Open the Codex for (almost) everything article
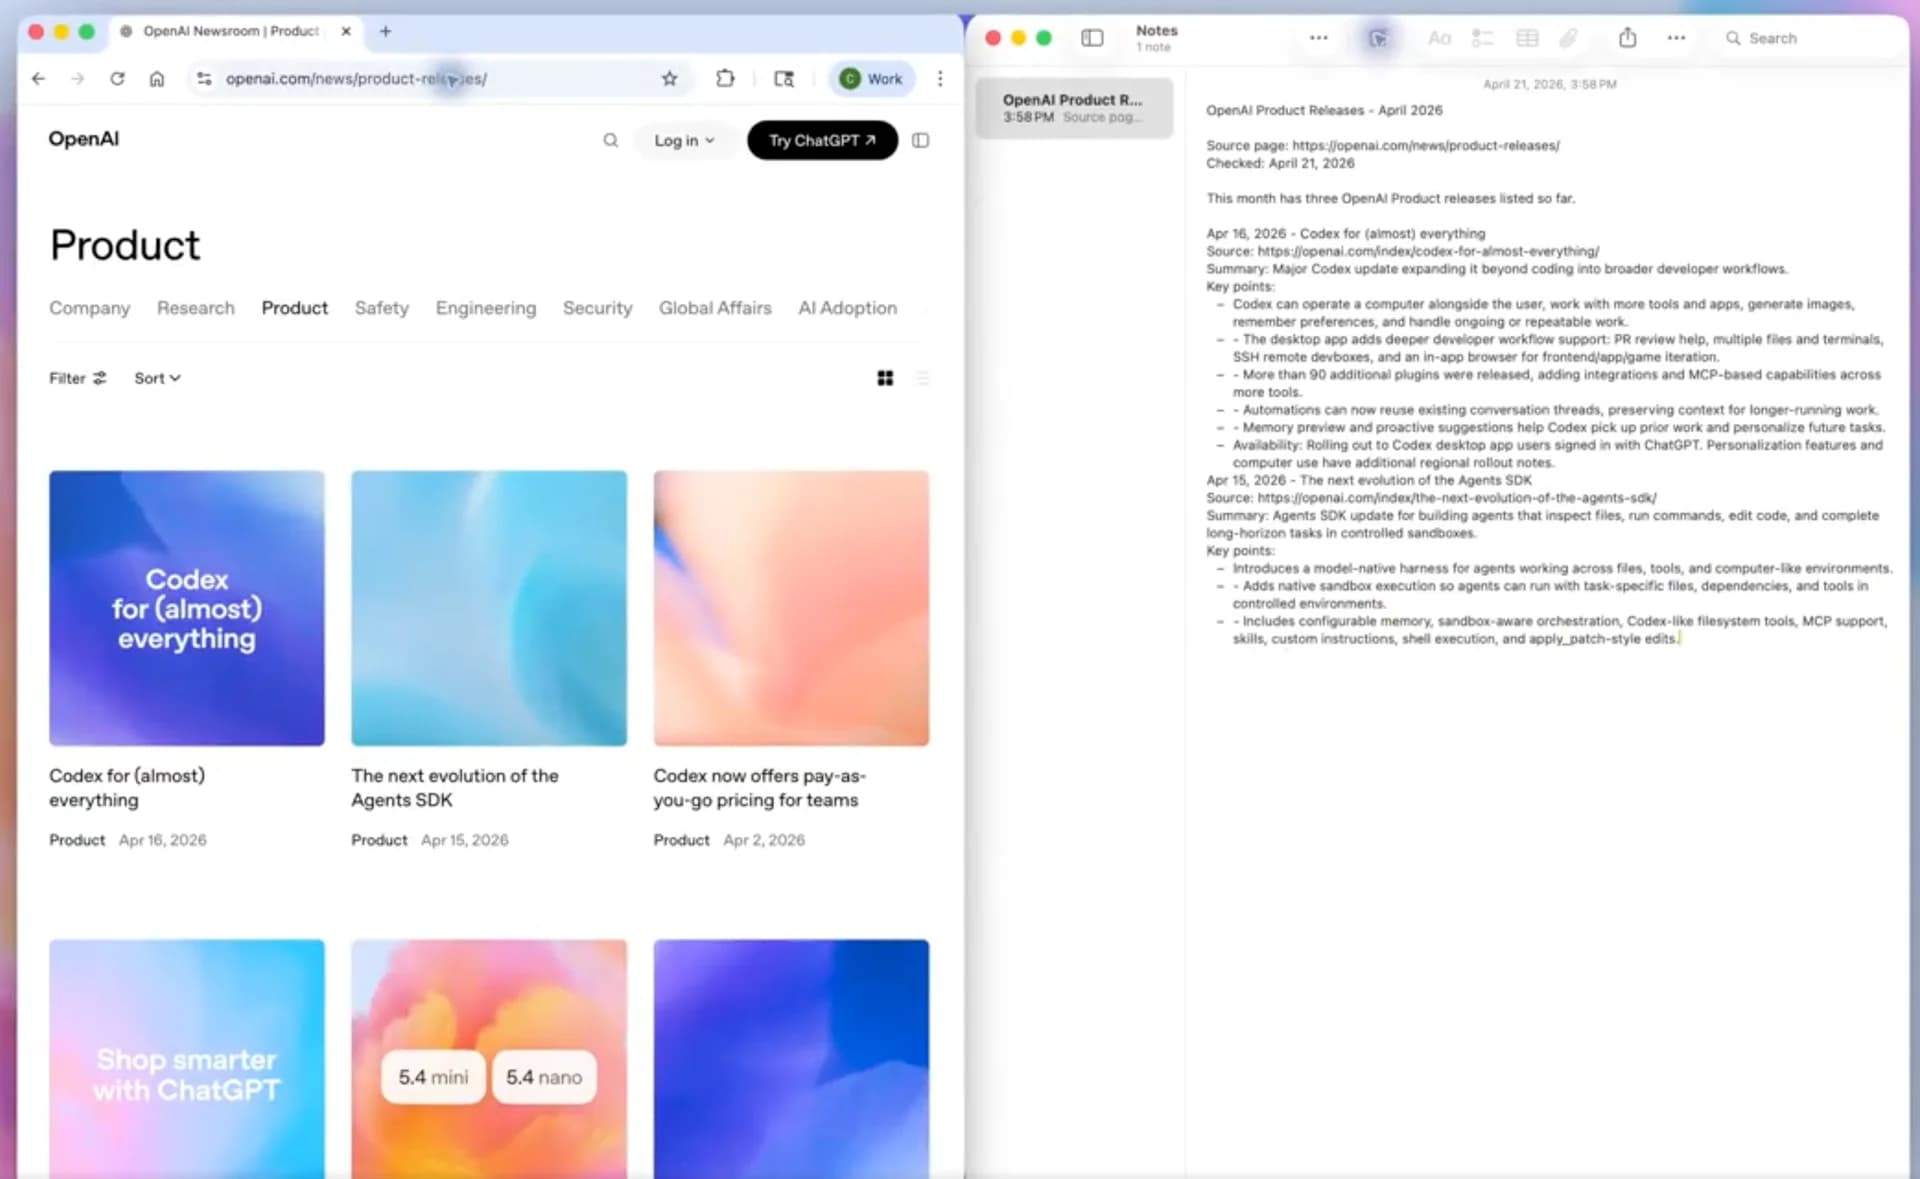Image resolution: width=1920 pixels, height=1179 pixels. [x=186, y=608]
